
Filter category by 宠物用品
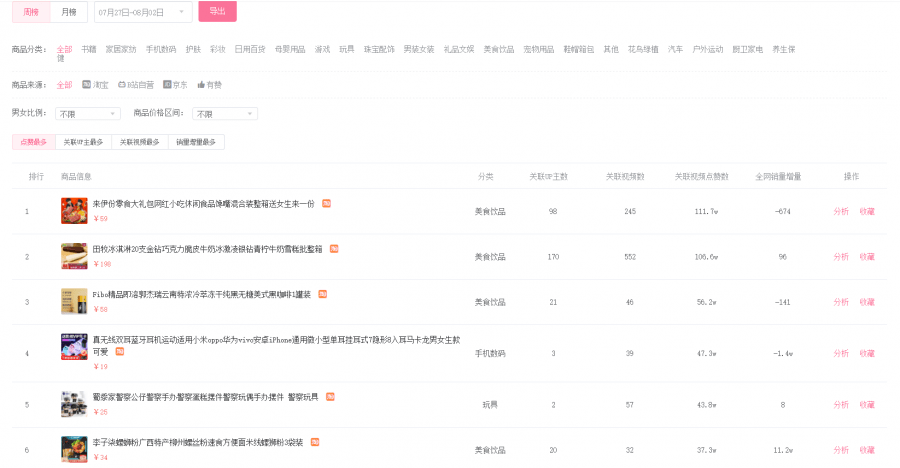pyautogui.click(x=539, y=49)
